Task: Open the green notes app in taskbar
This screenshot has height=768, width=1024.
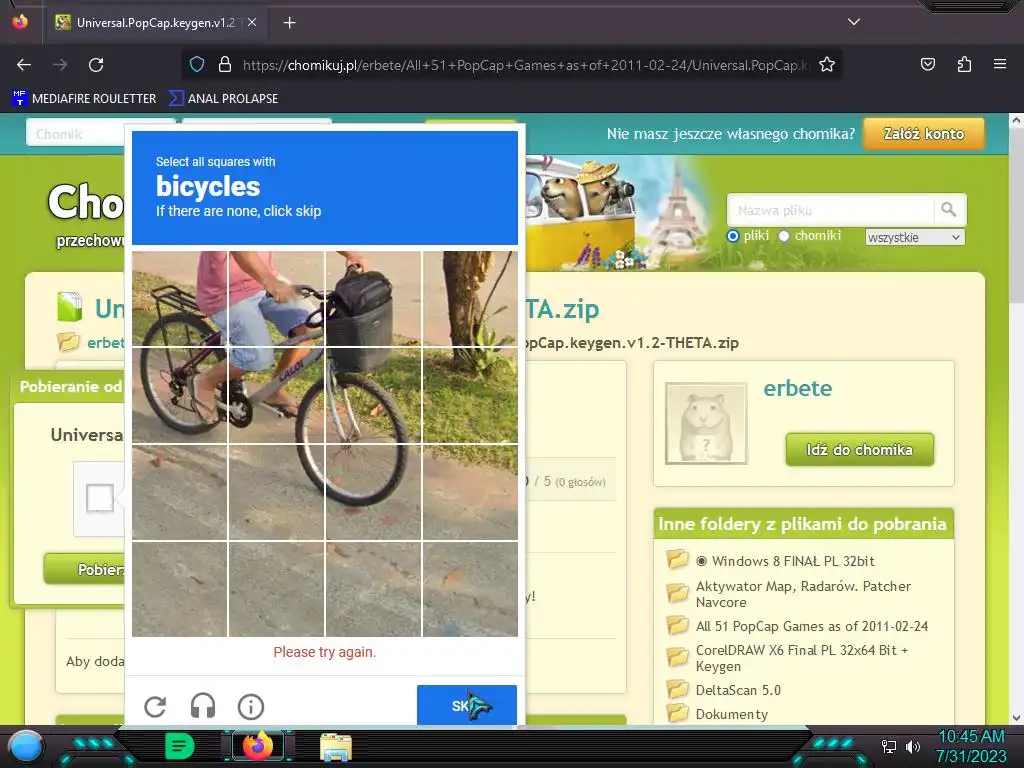Action: coord(180,746)
